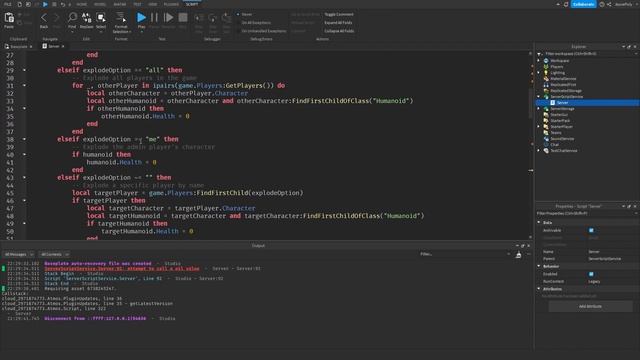Screen dimensions: 640x360
Task: Collapse the code fold at line 43
Action: (24, 178)
